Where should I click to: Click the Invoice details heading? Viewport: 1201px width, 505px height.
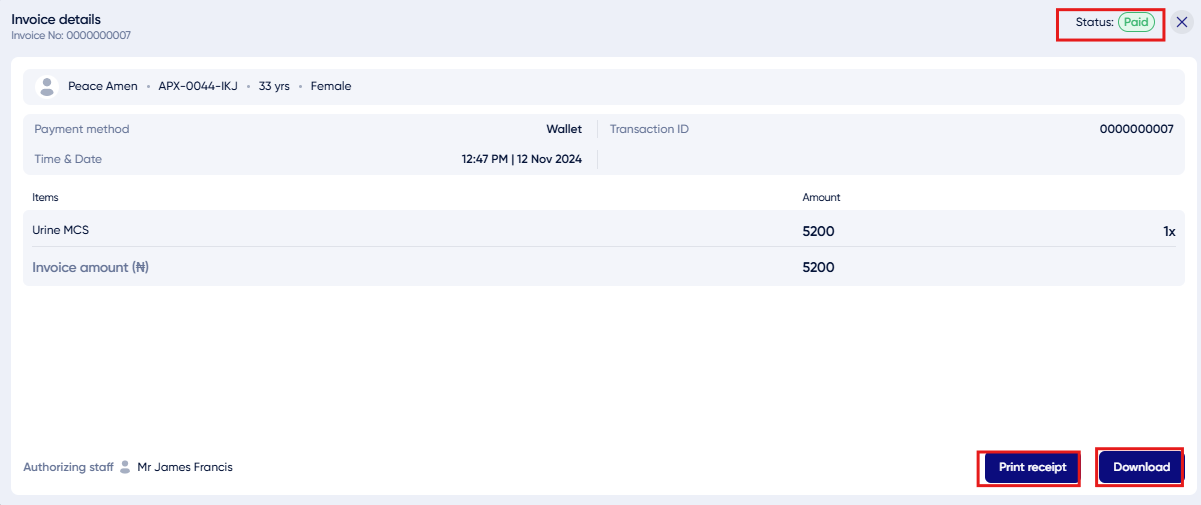pos(56,19)
